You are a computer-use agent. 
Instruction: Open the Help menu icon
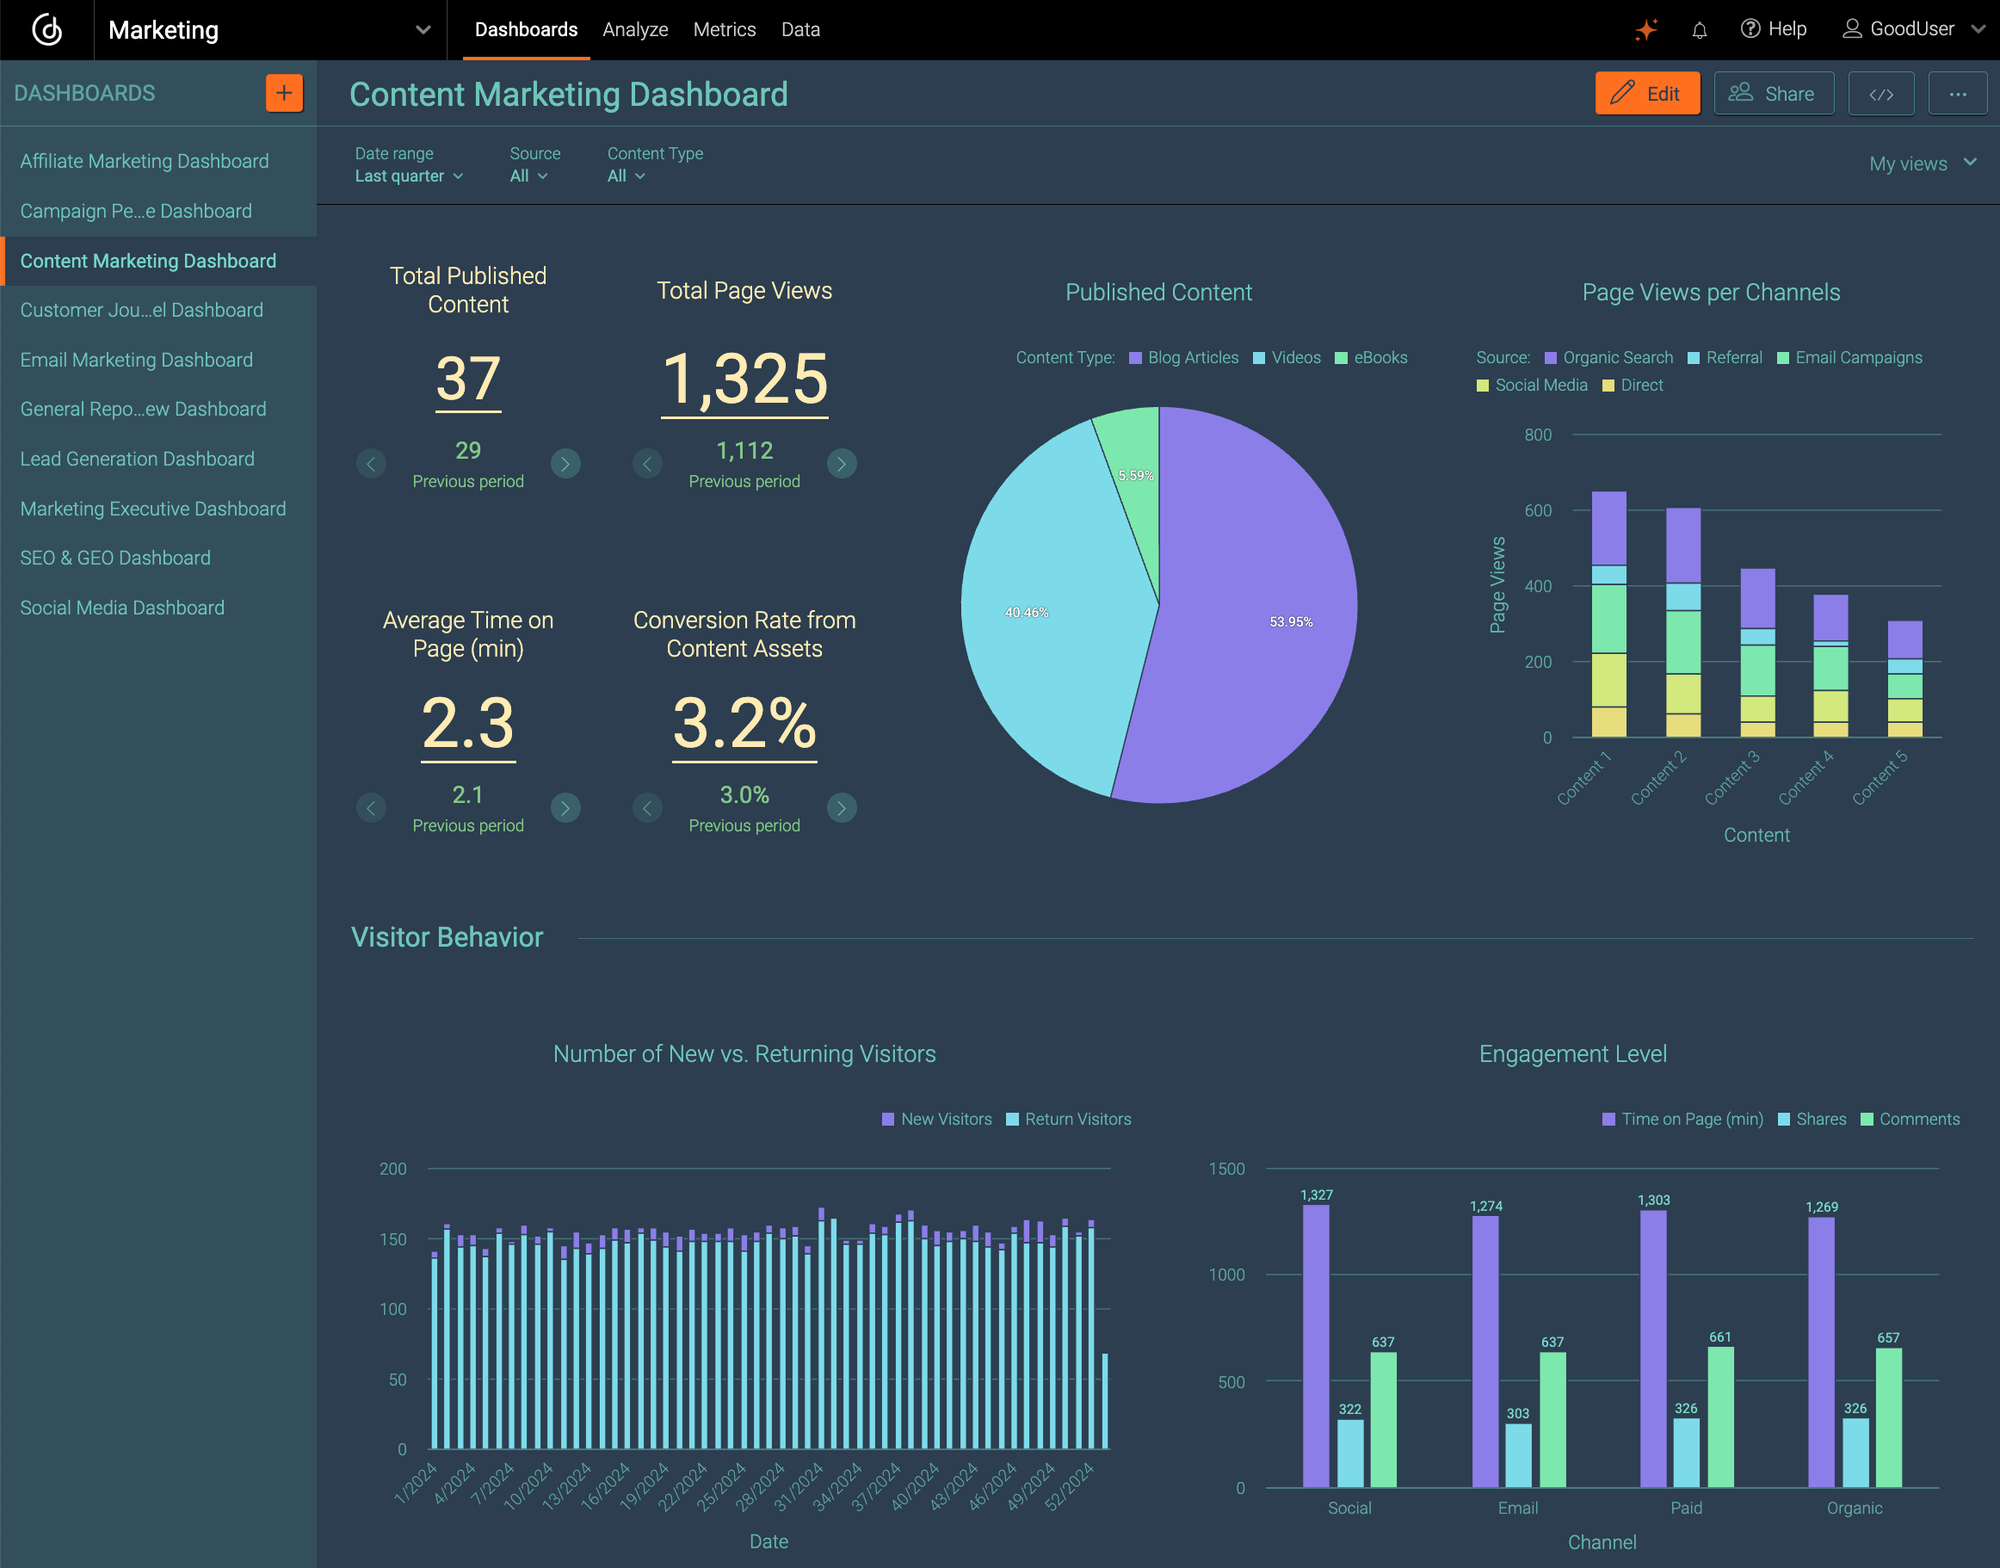point(1753,29)
